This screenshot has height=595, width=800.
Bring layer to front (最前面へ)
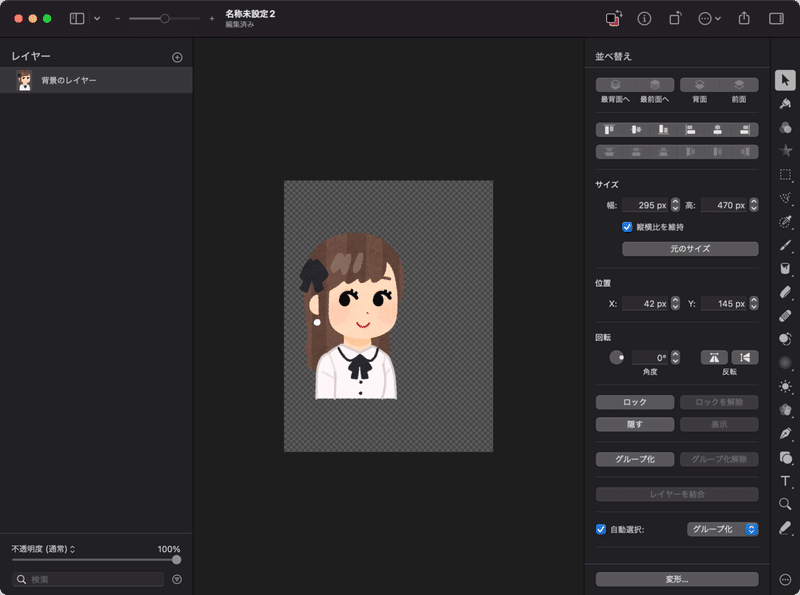[655, 85]
